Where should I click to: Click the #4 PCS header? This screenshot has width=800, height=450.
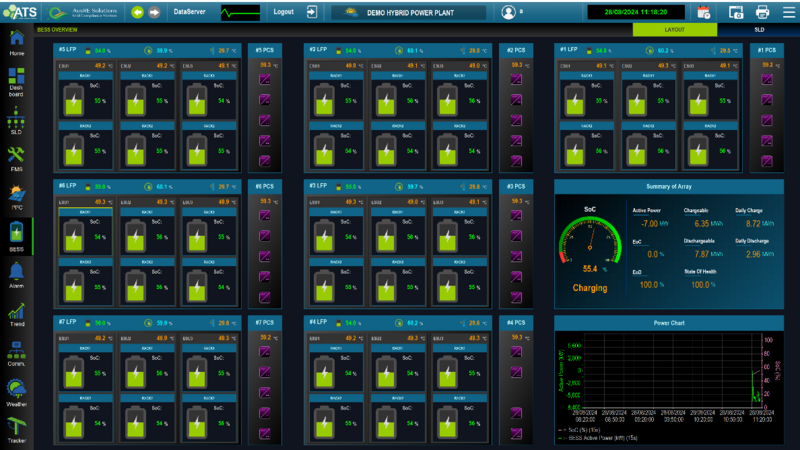[516, 323]
